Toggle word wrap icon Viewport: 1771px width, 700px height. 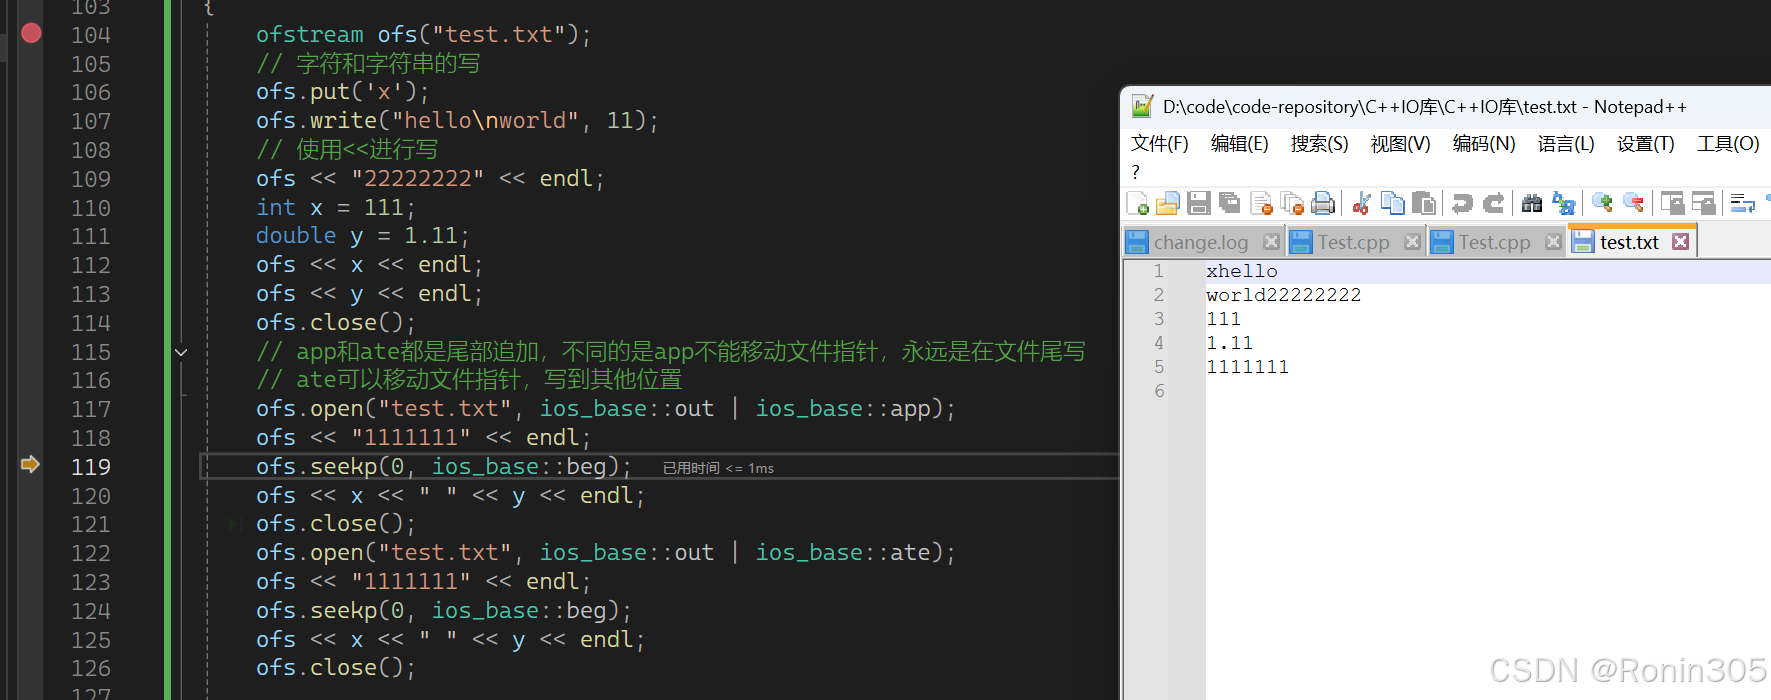tap(1742, 204)
